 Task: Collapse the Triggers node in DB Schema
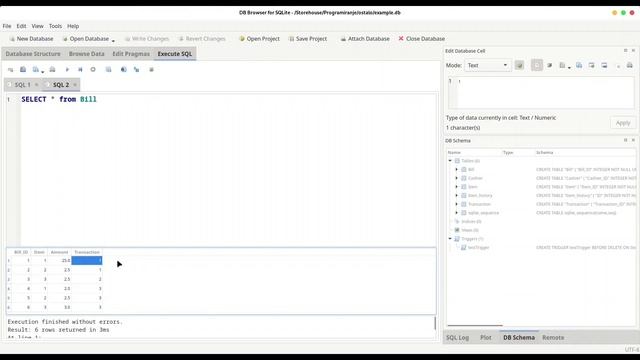[450, 239]
